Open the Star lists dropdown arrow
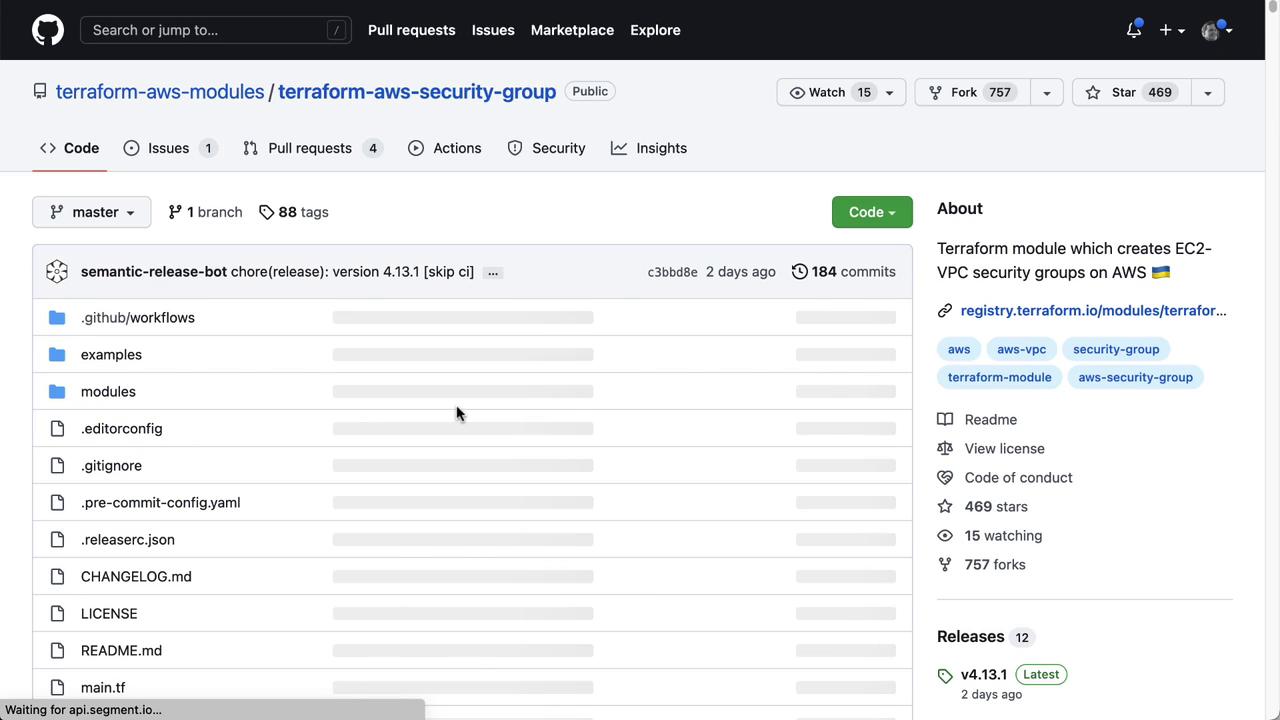The width and height of the screenshot is (1280, 720). (1207, 92)
